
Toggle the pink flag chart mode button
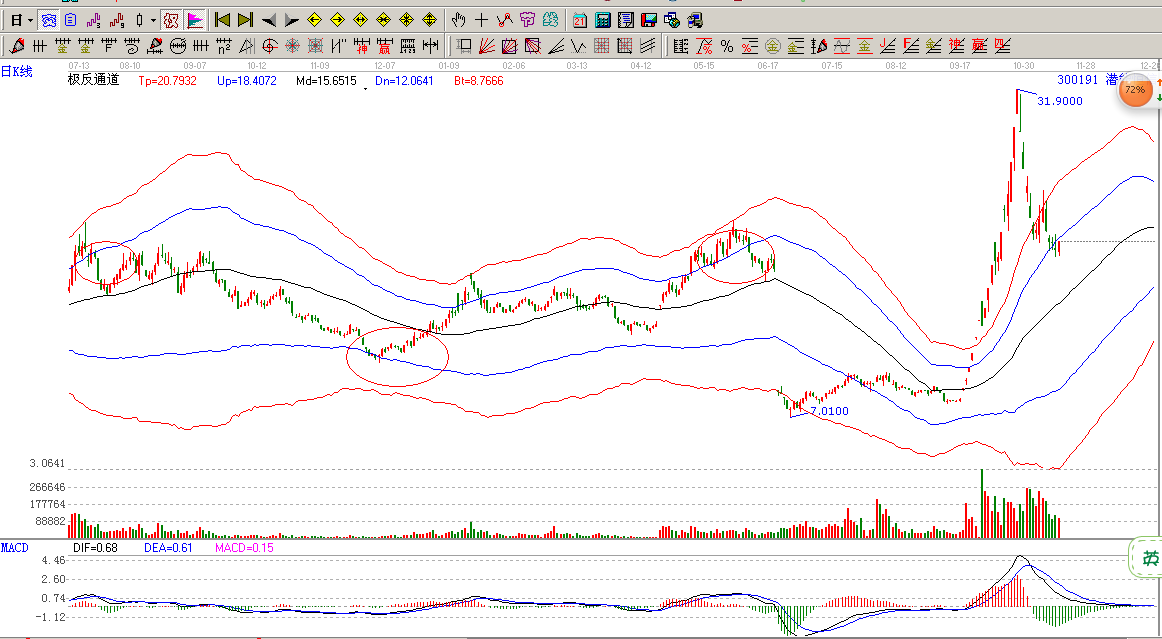tap(194, 19)
